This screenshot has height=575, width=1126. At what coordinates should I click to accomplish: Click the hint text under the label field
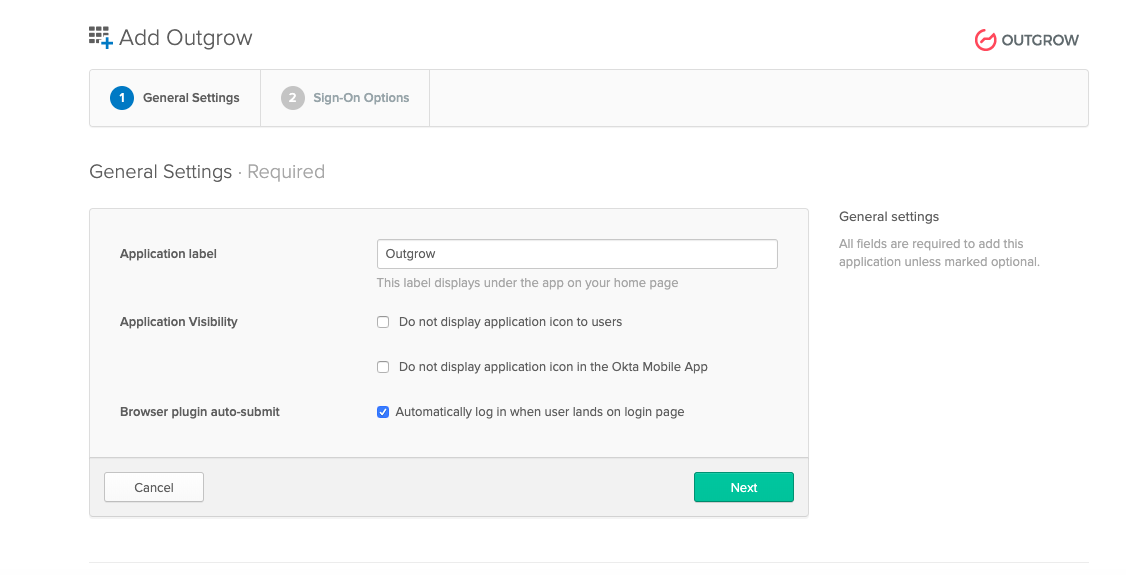tap(527, 283)
